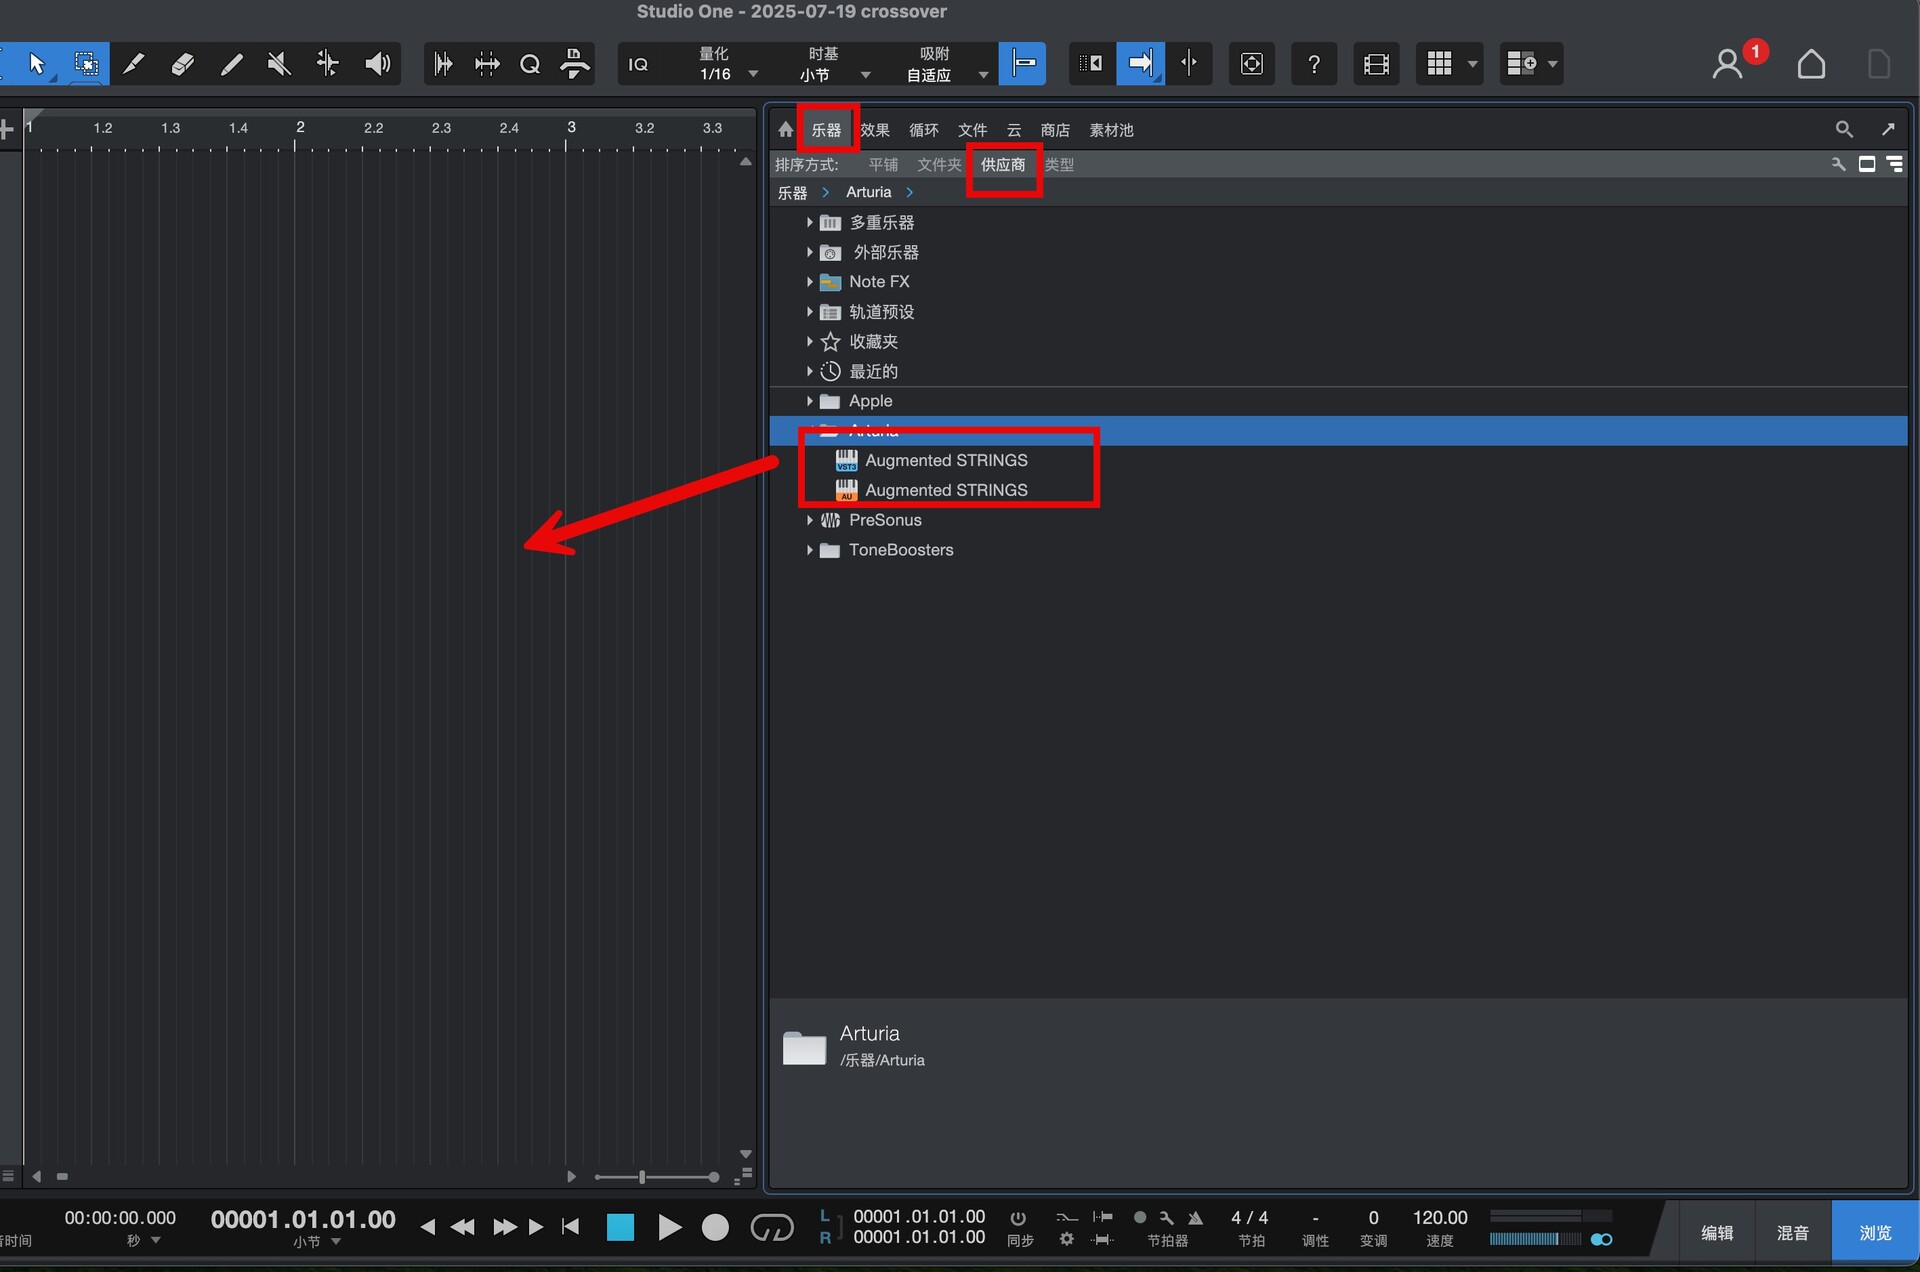Switch to the 素材池 browser tab
Viewport: 1920px width, 1272px height.
coord(1111,130)
